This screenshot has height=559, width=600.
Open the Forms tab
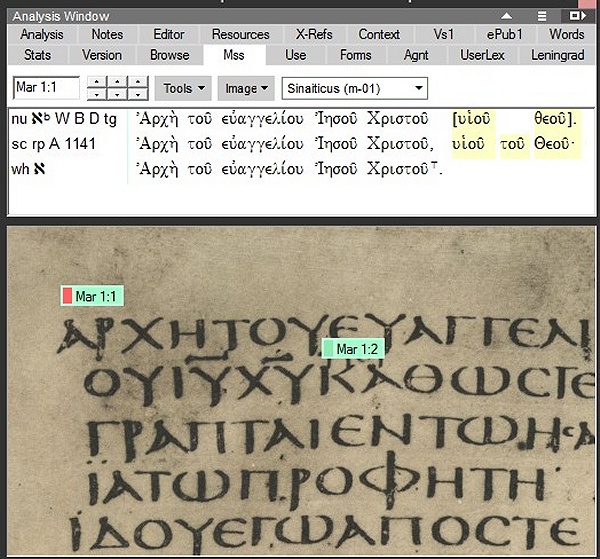(355, 55)
